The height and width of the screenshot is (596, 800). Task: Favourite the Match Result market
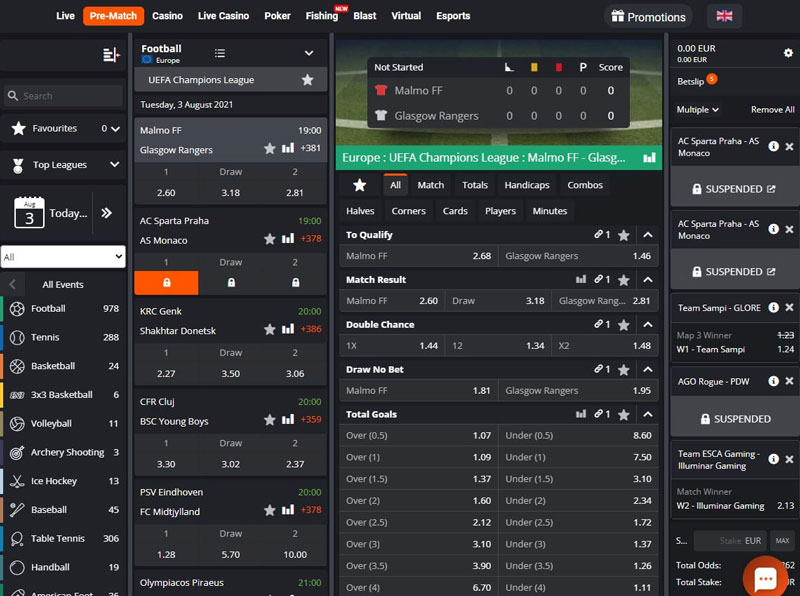click(623, 280)
